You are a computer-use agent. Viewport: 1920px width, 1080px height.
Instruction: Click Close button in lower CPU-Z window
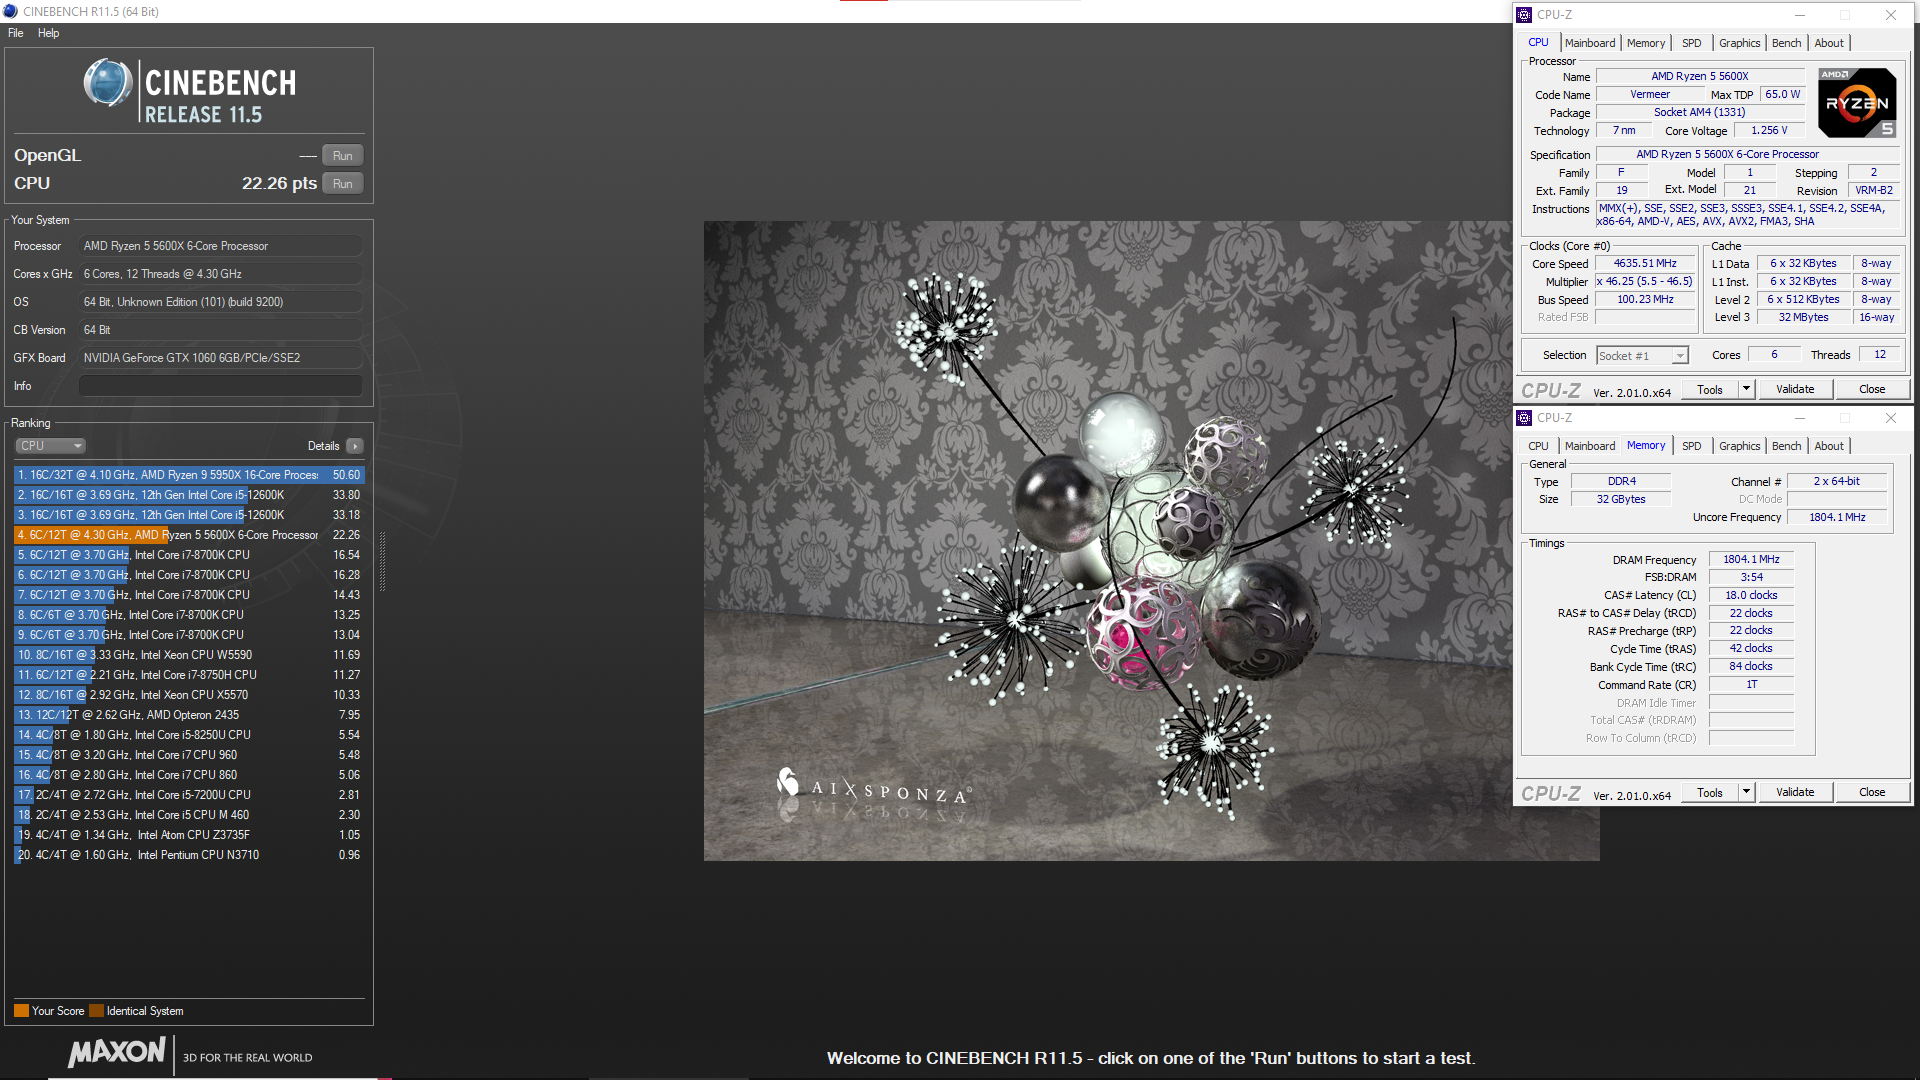point(1872,793)
